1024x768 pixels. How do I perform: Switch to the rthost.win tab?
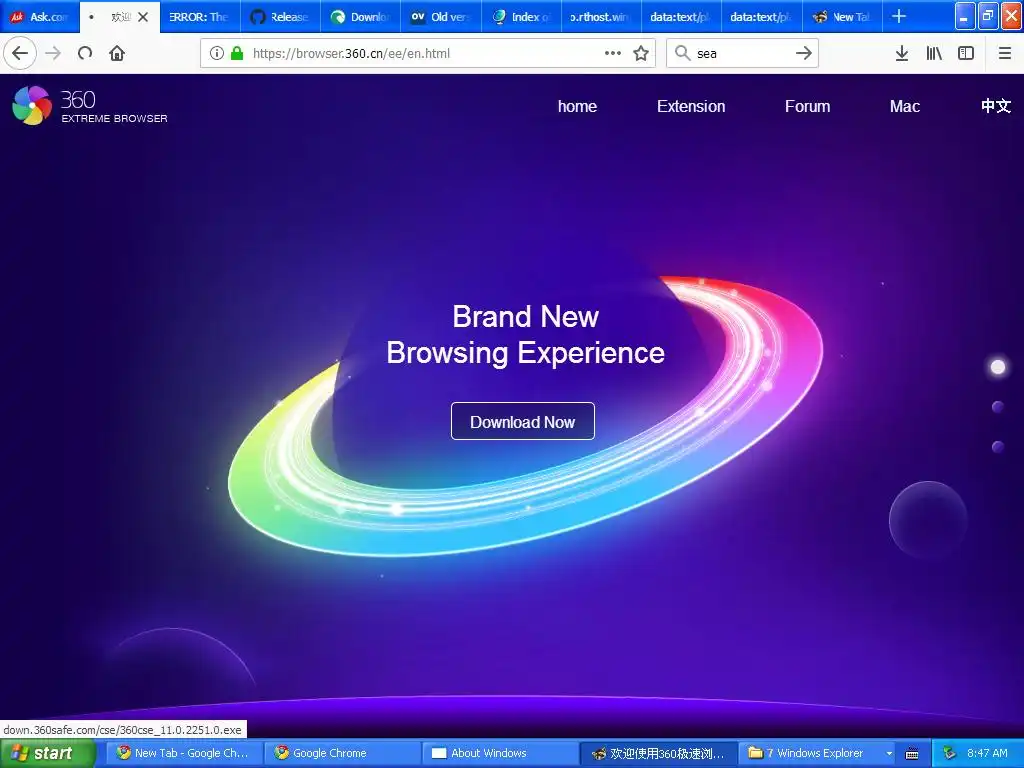[x=601, y=17]
